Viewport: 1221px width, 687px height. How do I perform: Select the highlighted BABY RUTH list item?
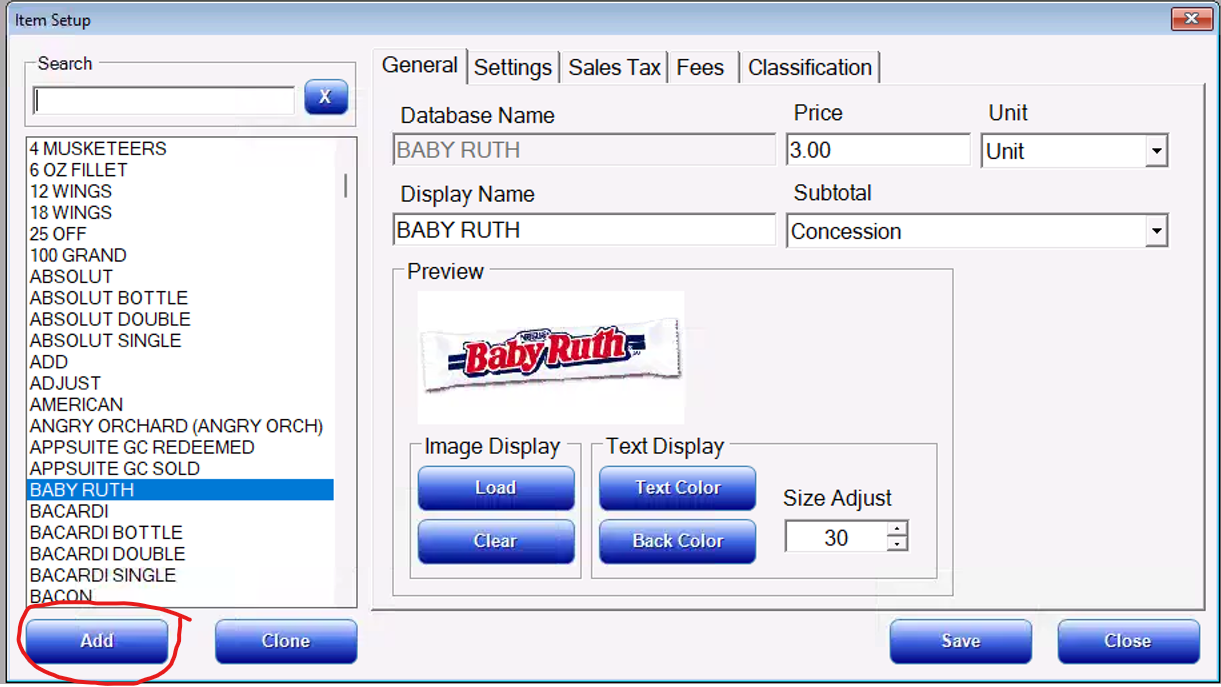[x=180, y=490]
